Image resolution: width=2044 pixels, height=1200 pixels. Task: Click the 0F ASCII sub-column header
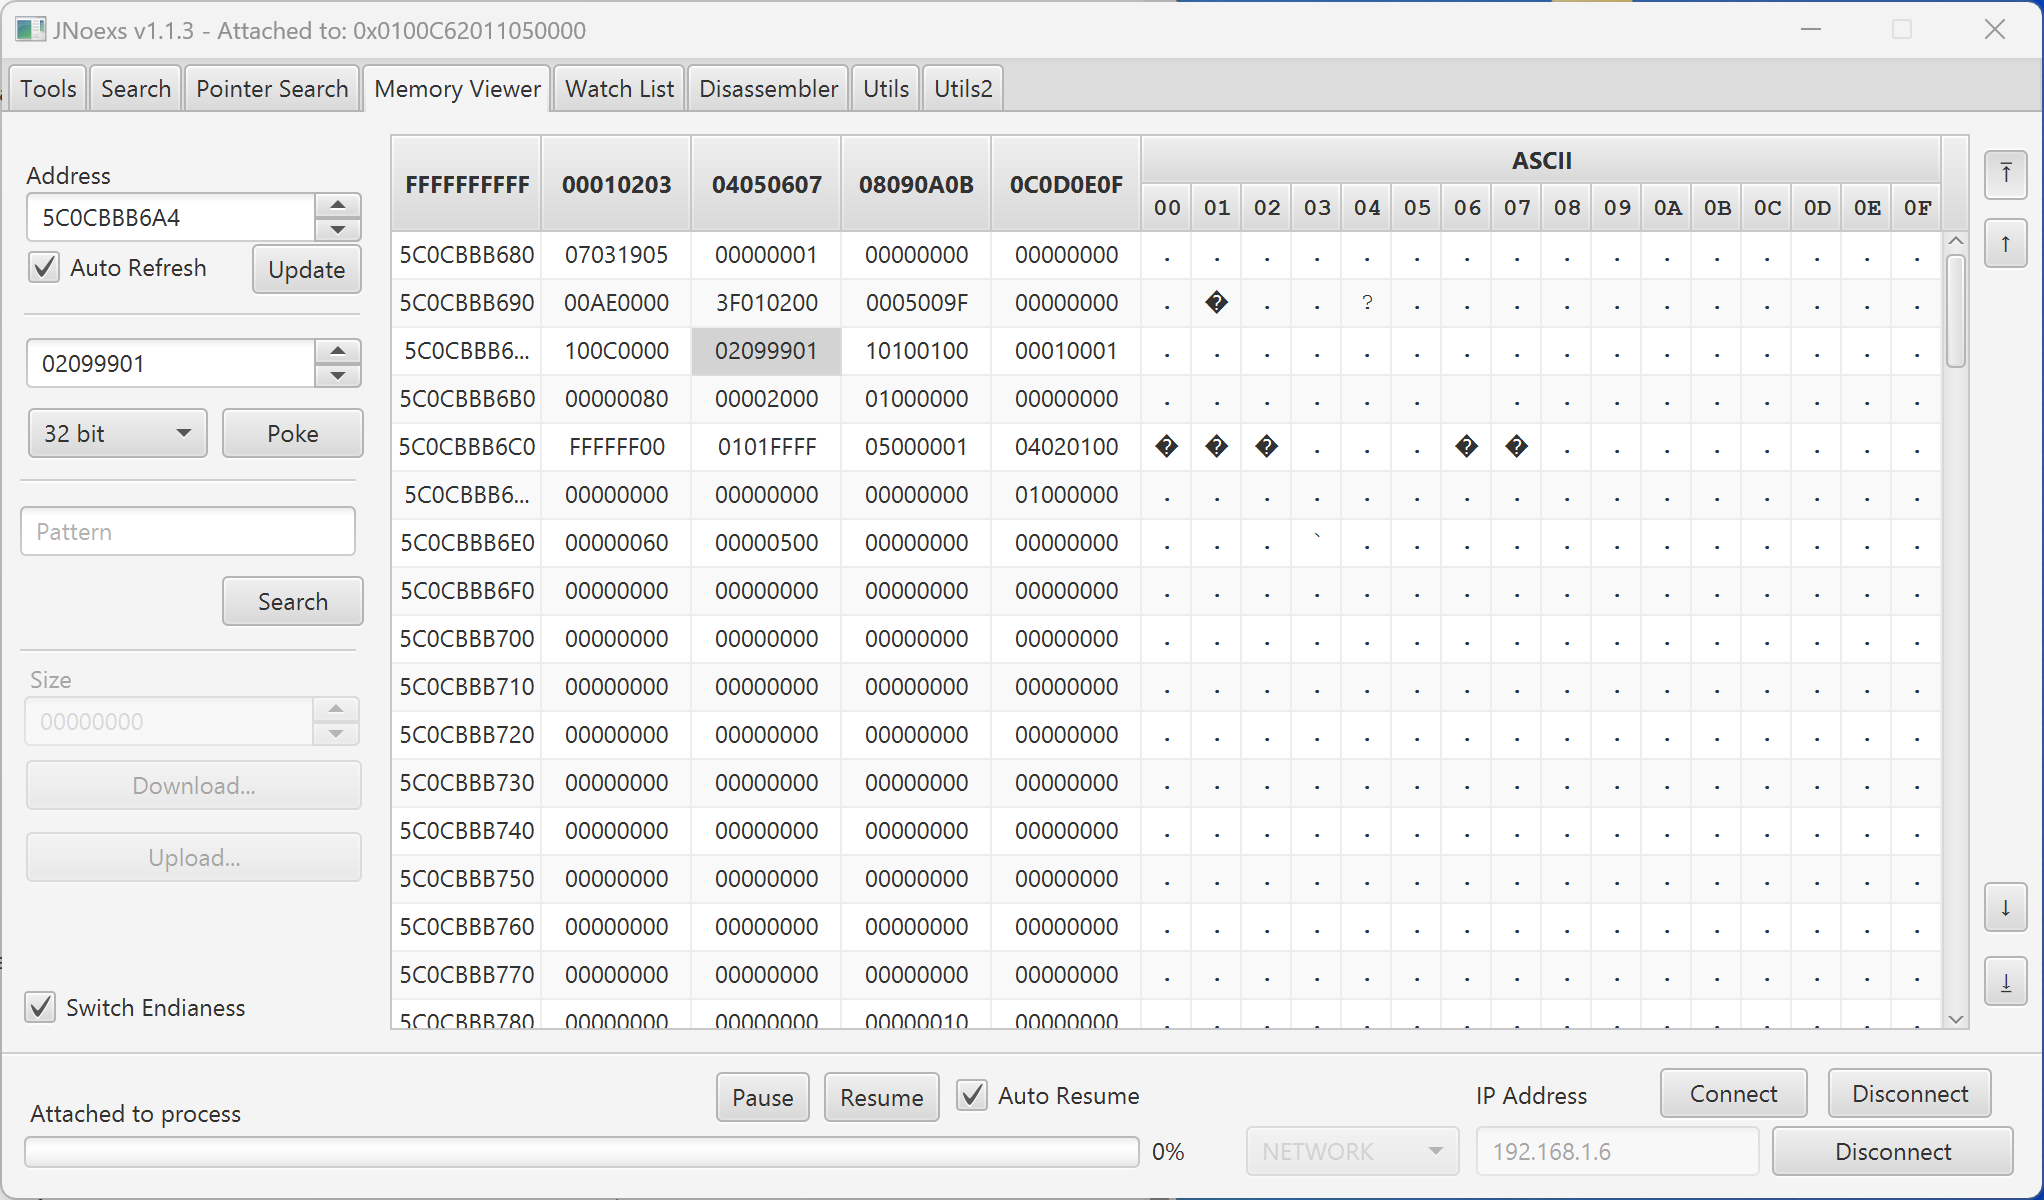tap(1916, 208)
